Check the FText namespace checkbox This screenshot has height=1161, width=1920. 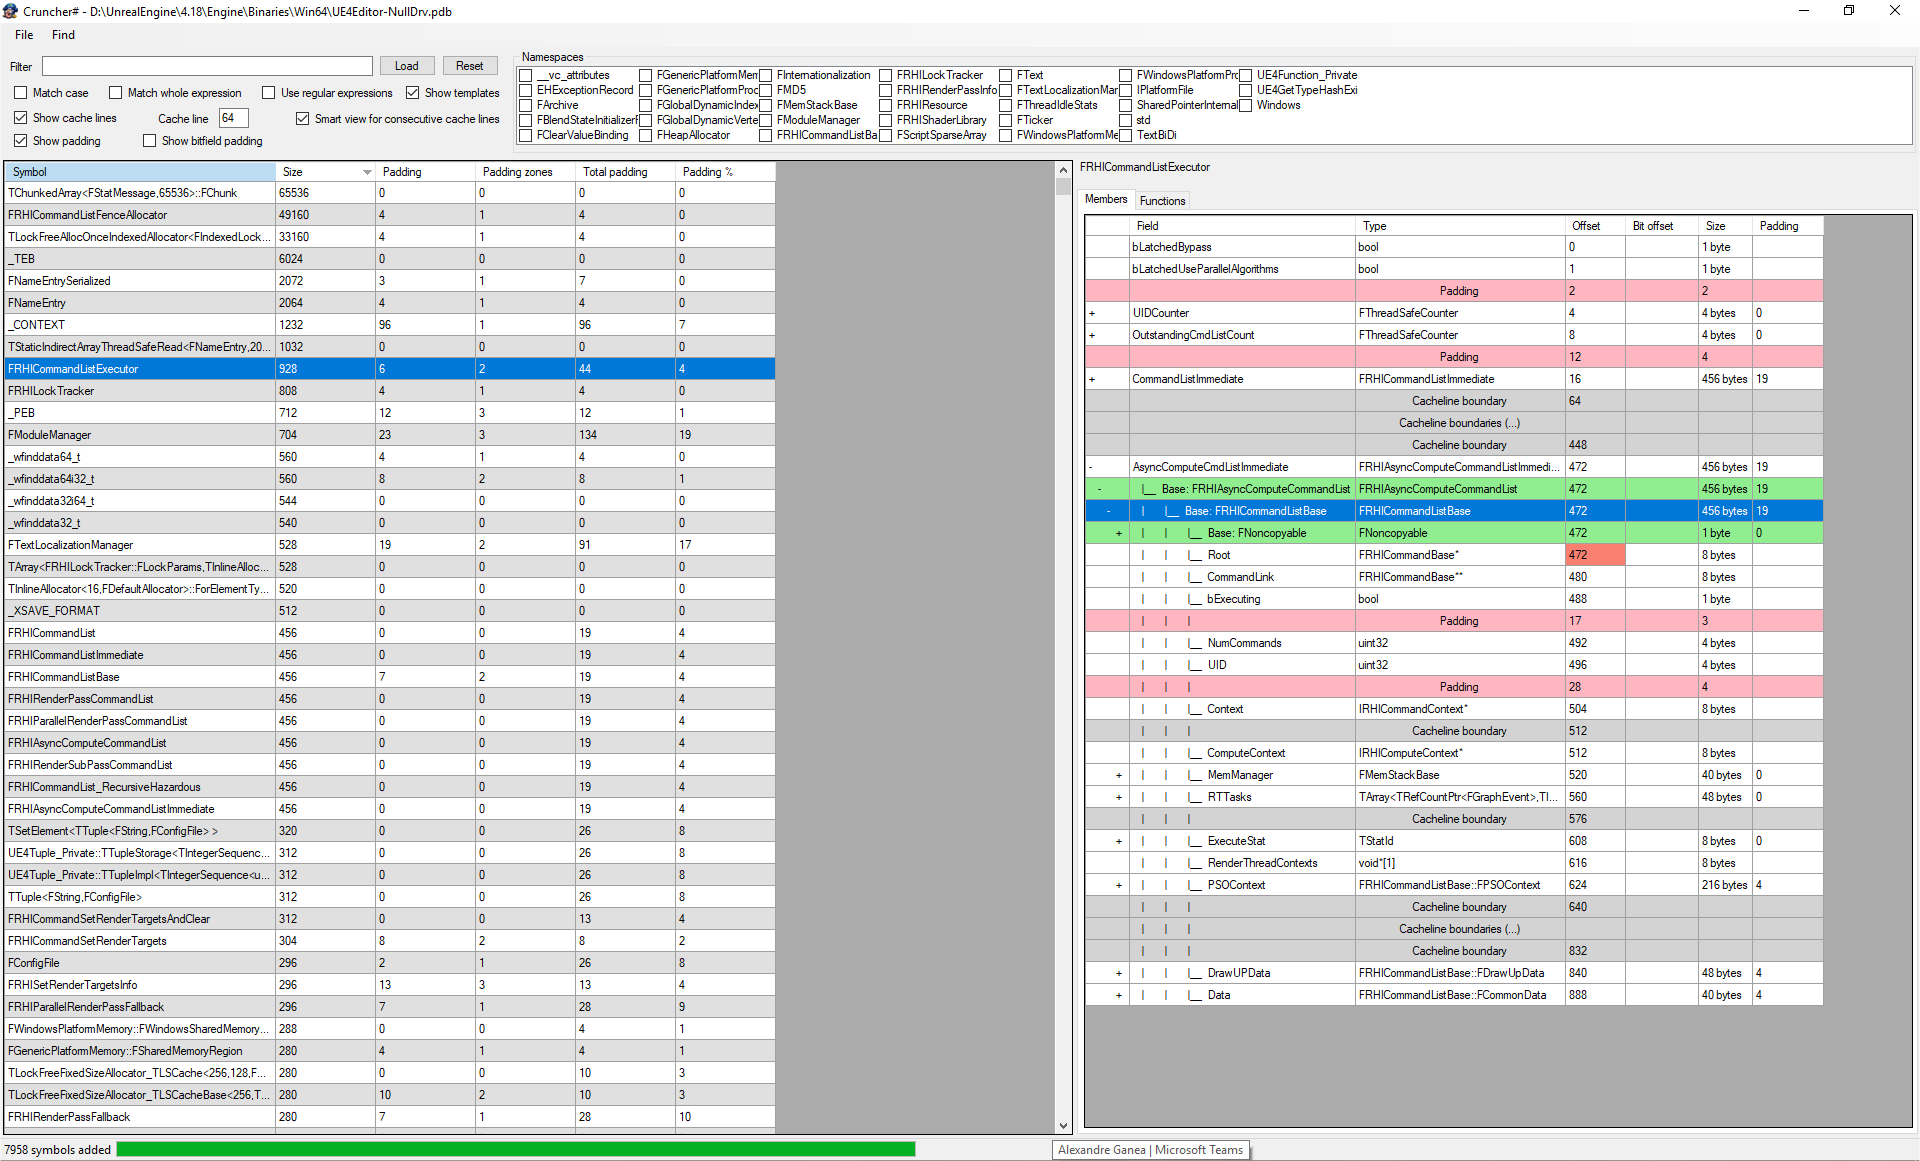[1005, 75]
